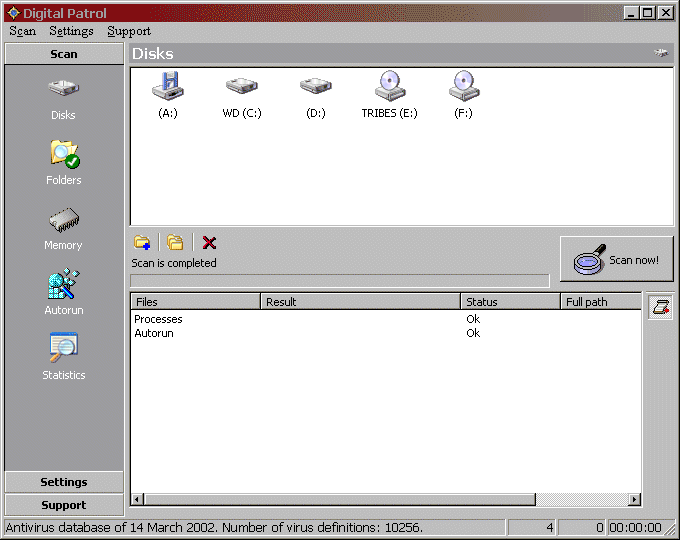Sort by the Status column header

click(510, 301)
